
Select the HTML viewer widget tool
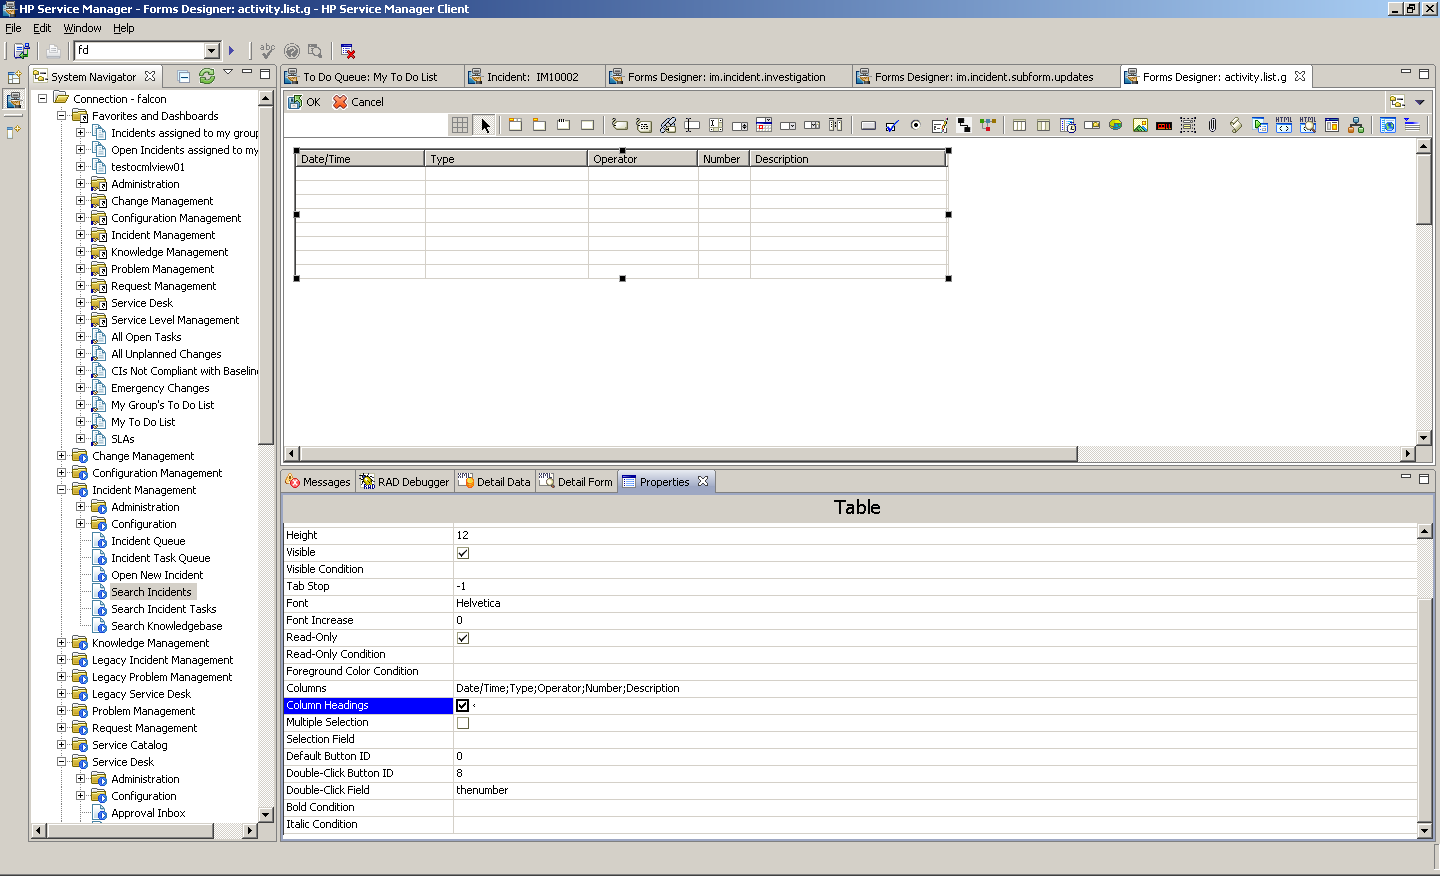tap(1308, 125)
